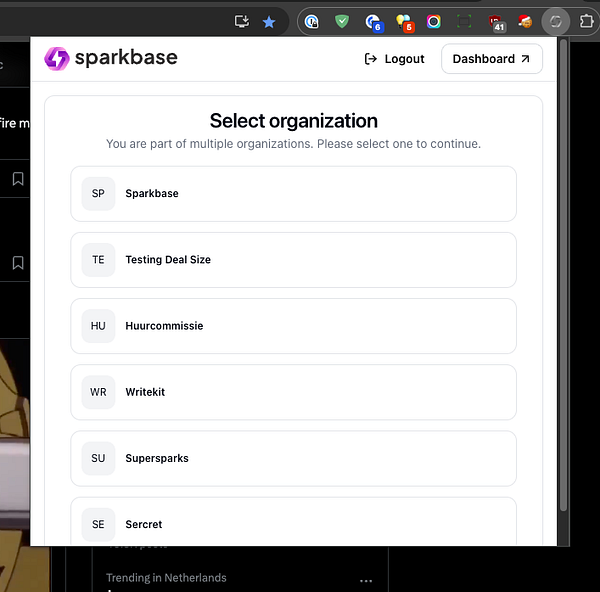Image resolution: width=600 pixels, height=592 pixels.
Task: Click the rainbow circle extension icon
Action: pyautogui.click(x=434, y=22)
